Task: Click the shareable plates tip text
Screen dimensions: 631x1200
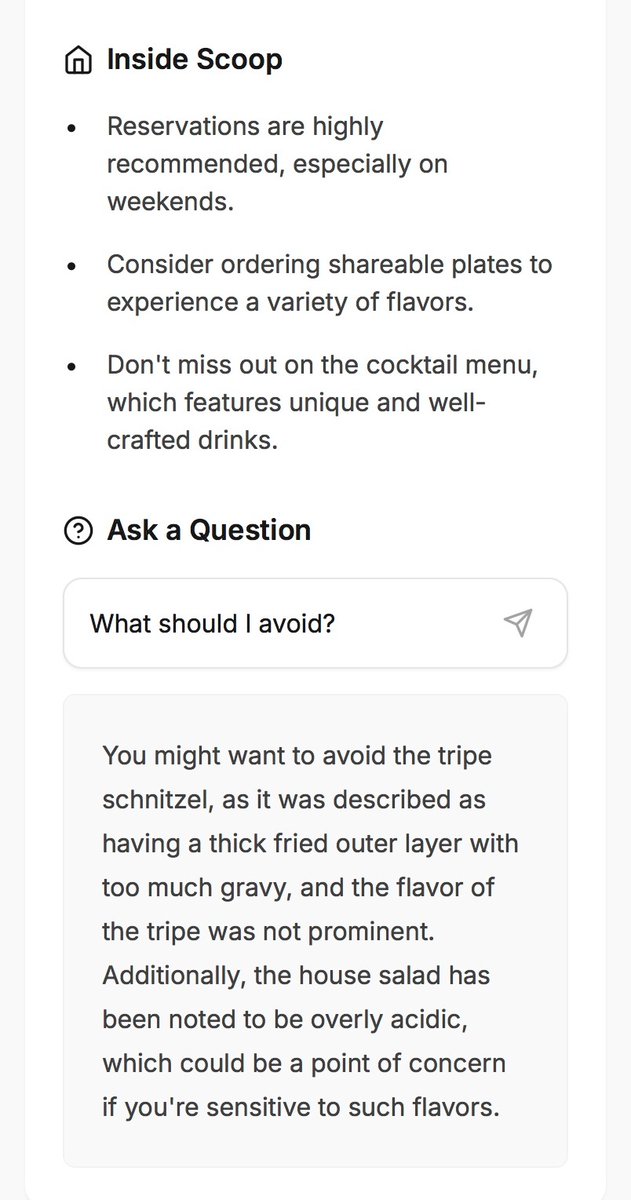Action: (x=328, y=265)
